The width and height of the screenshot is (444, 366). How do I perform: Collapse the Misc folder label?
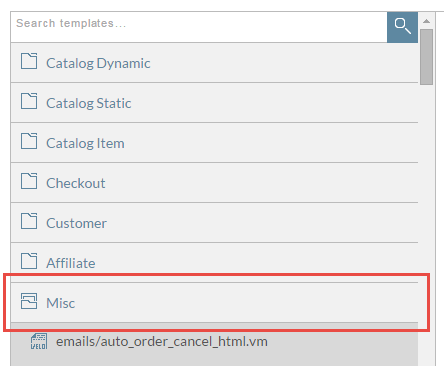coord(60,303)
